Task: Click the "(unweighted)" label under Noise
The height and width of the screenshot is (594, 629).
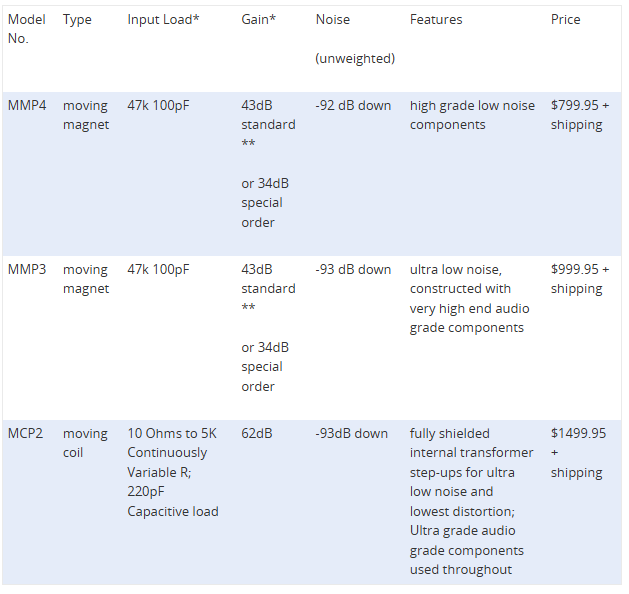Action: pos(355,59)
